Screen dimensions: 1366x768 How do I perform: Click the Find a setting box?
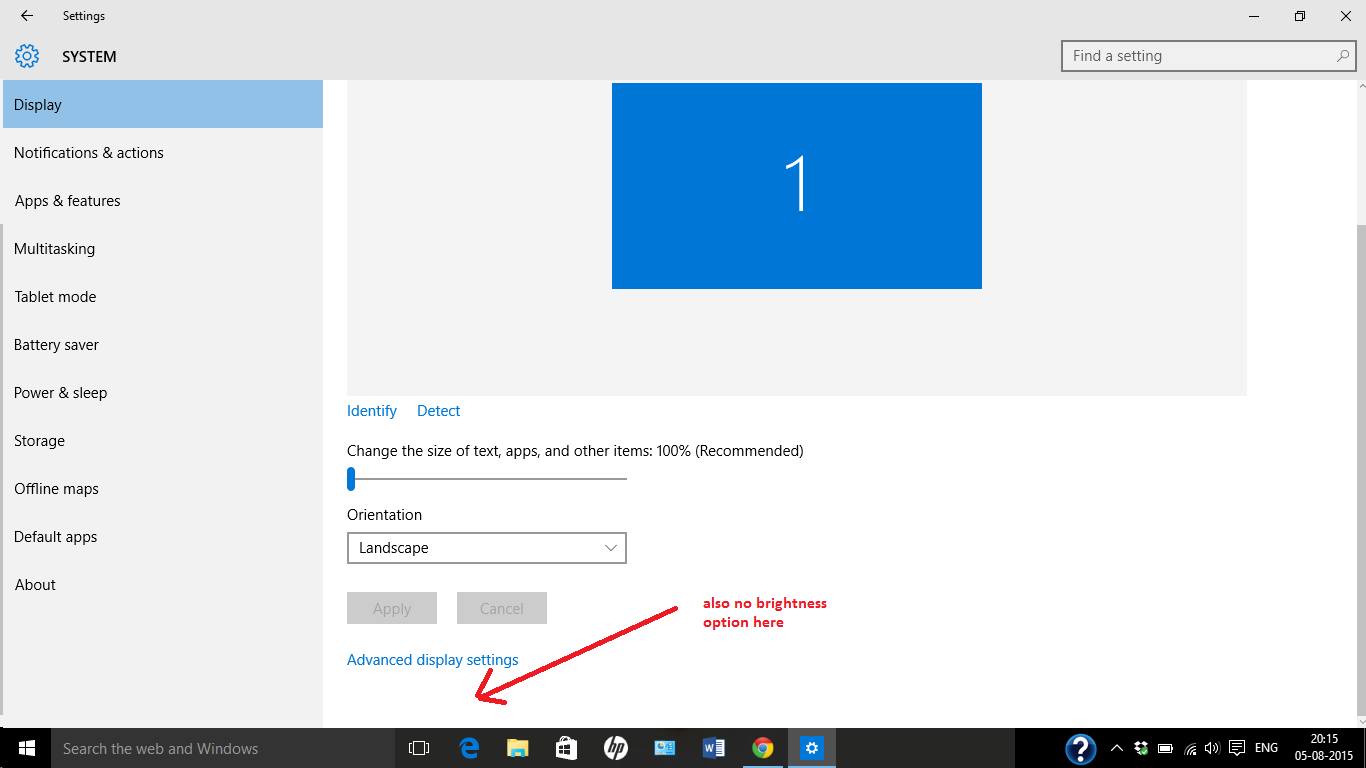tap(1200, 56)
